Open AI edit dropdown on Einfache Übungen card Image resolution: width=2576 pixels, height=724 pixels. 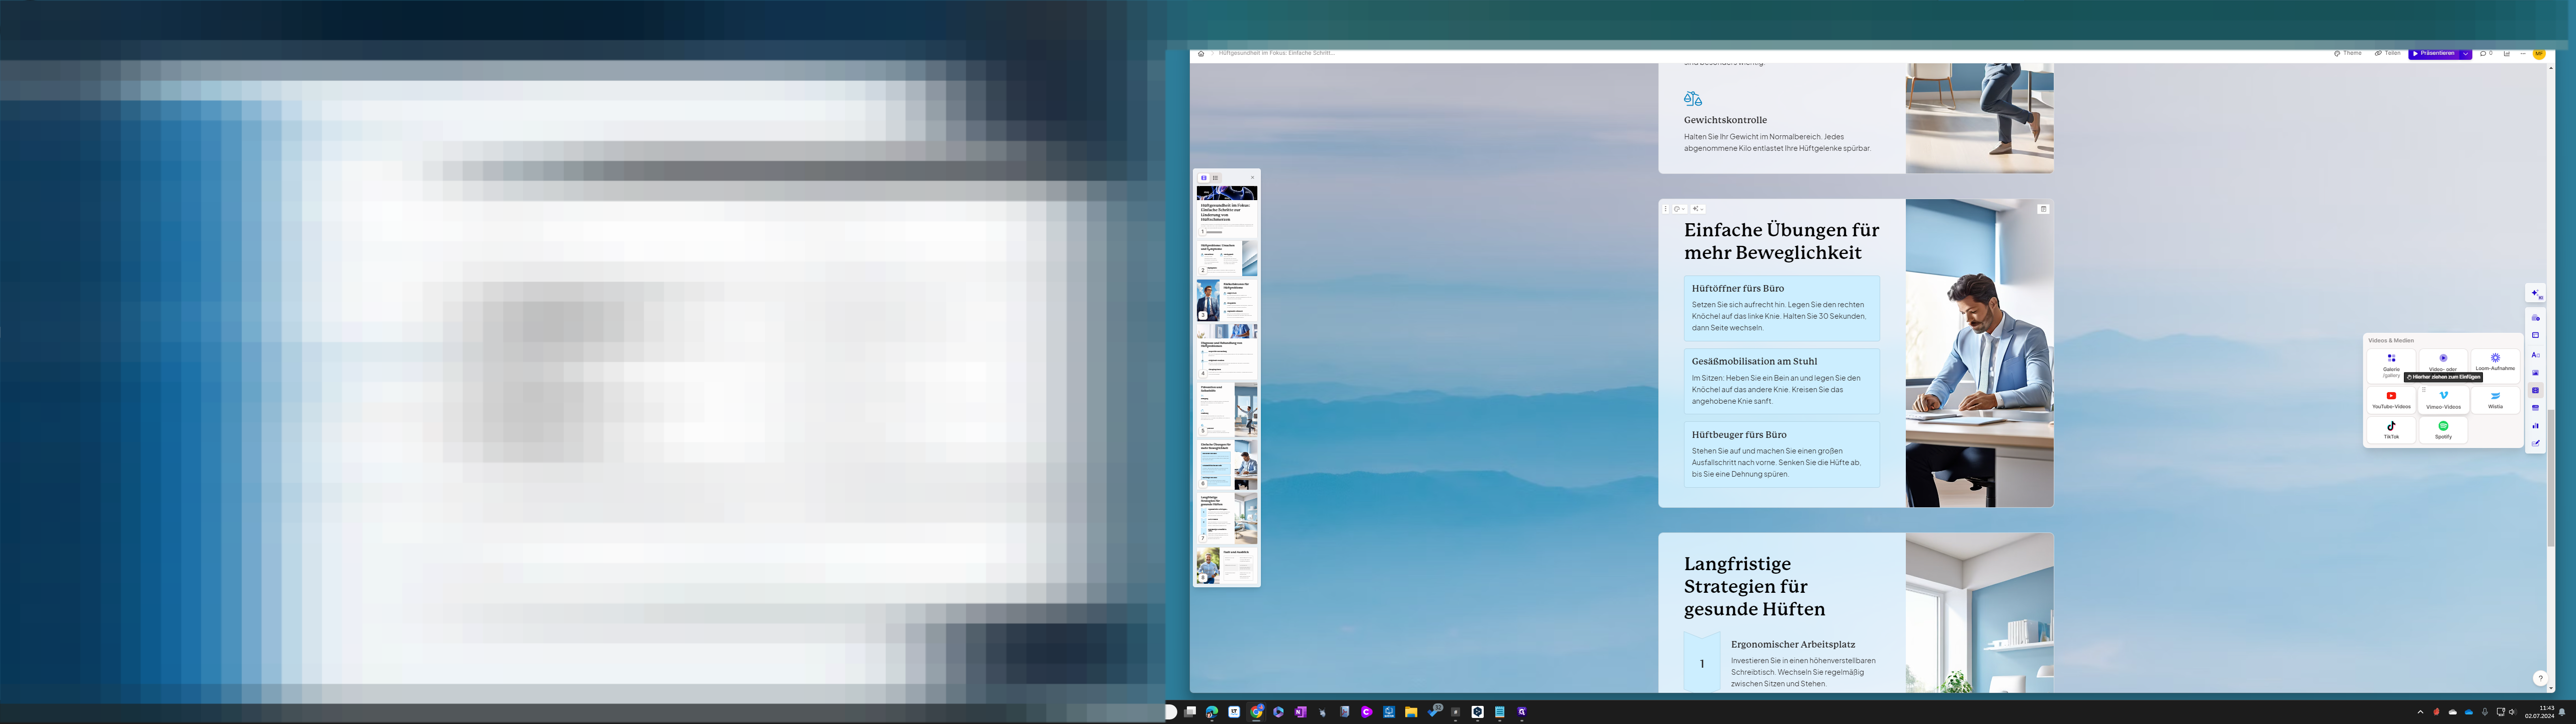[x=1698, y=209]
